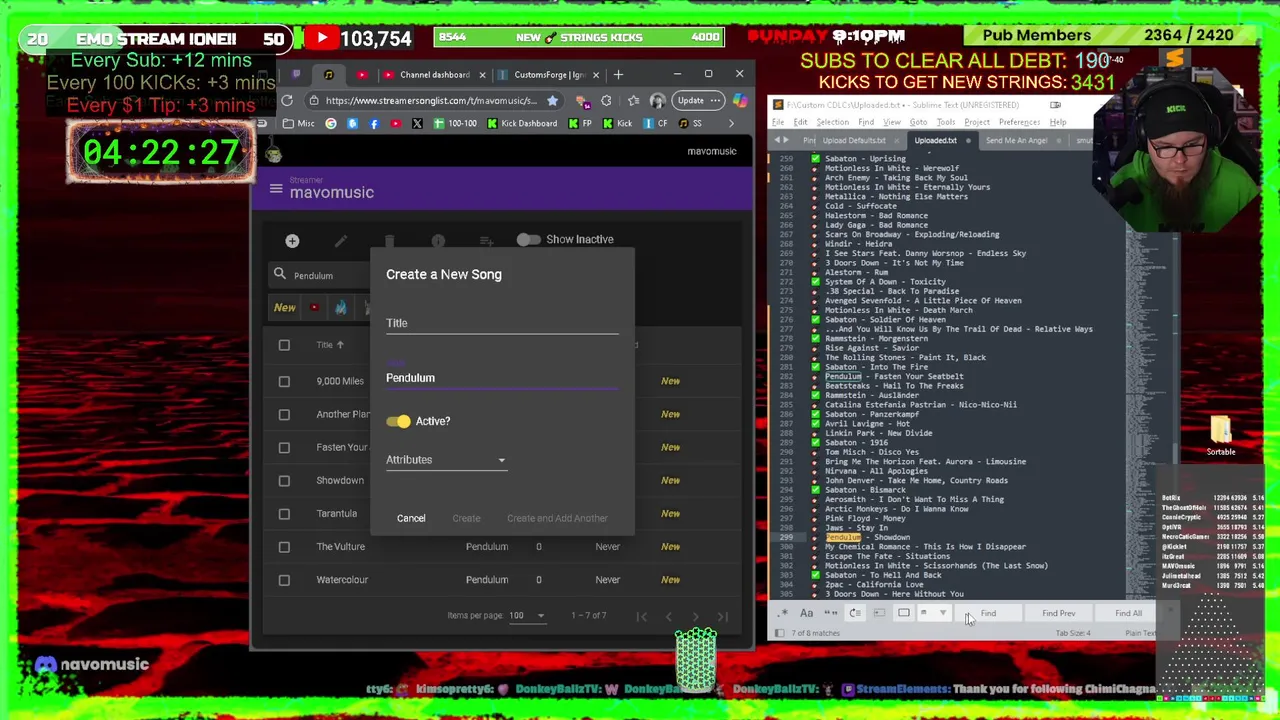The height and width of the screenshot is (720, 1280).
Task: Click Cancel in Create a New Song
Action: (411, 518)
